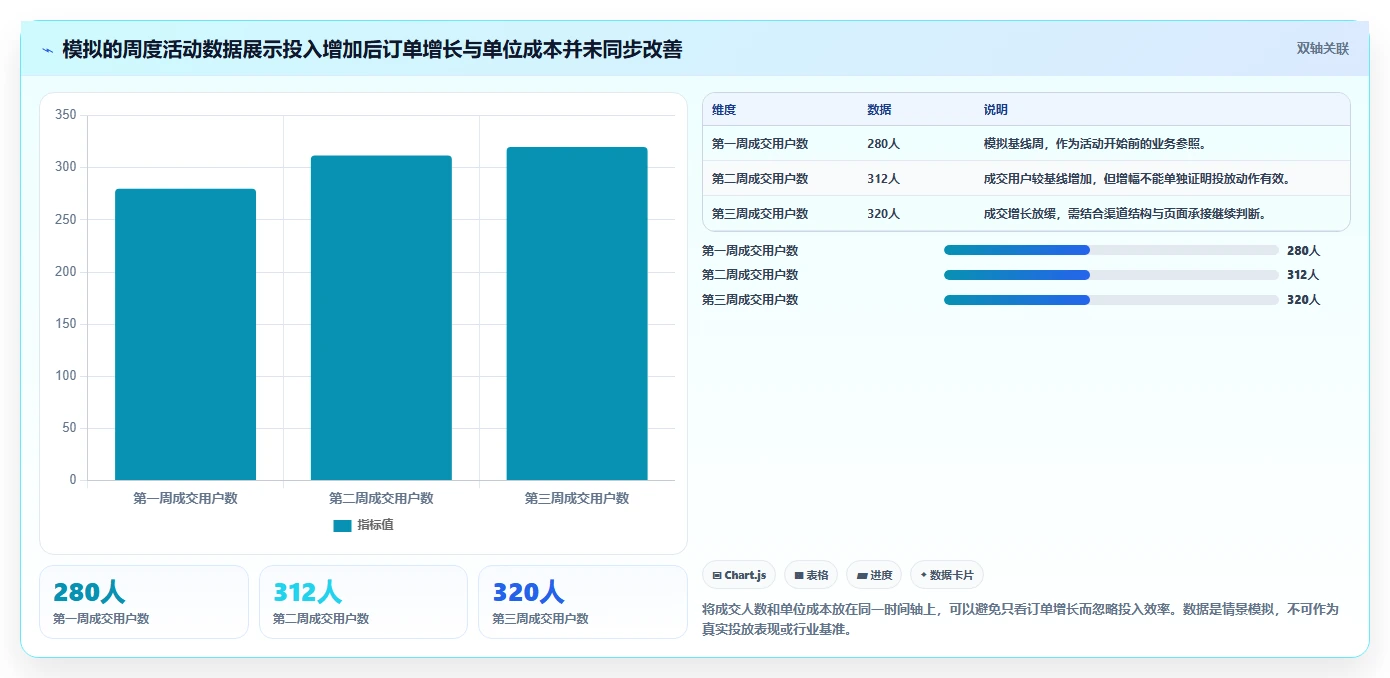Click table value 312人

(x=883, y=179)
